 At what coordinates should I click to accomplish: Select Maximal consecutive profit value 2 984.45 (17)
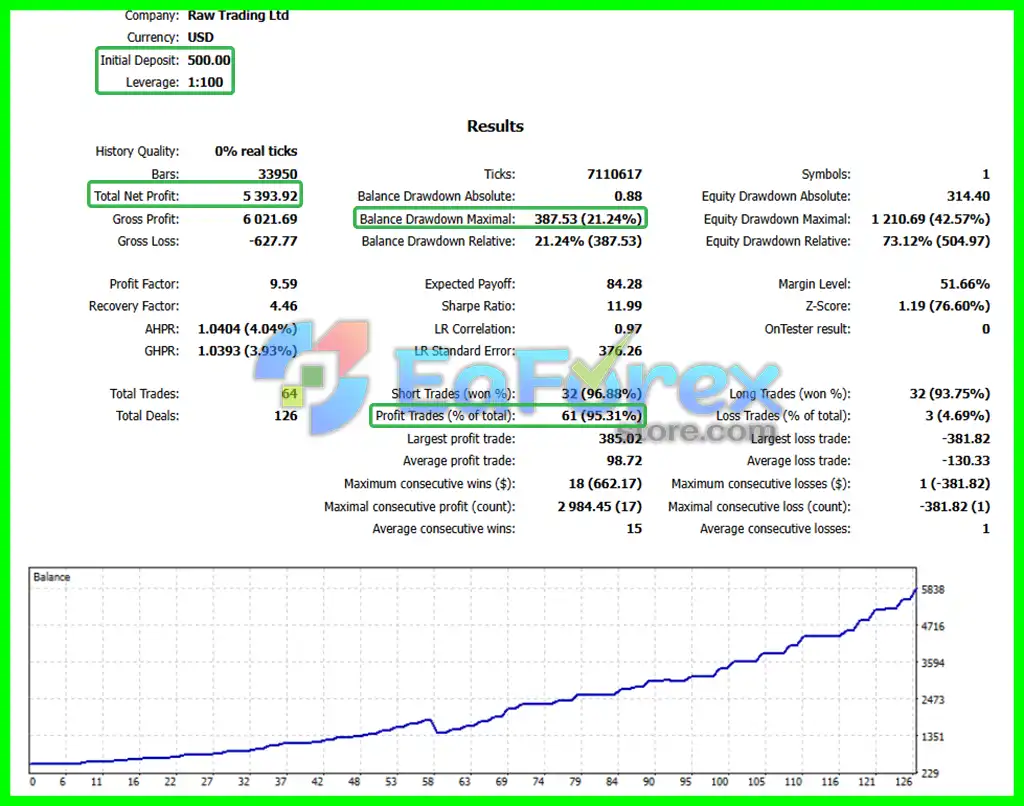click(x=600, y=506)
